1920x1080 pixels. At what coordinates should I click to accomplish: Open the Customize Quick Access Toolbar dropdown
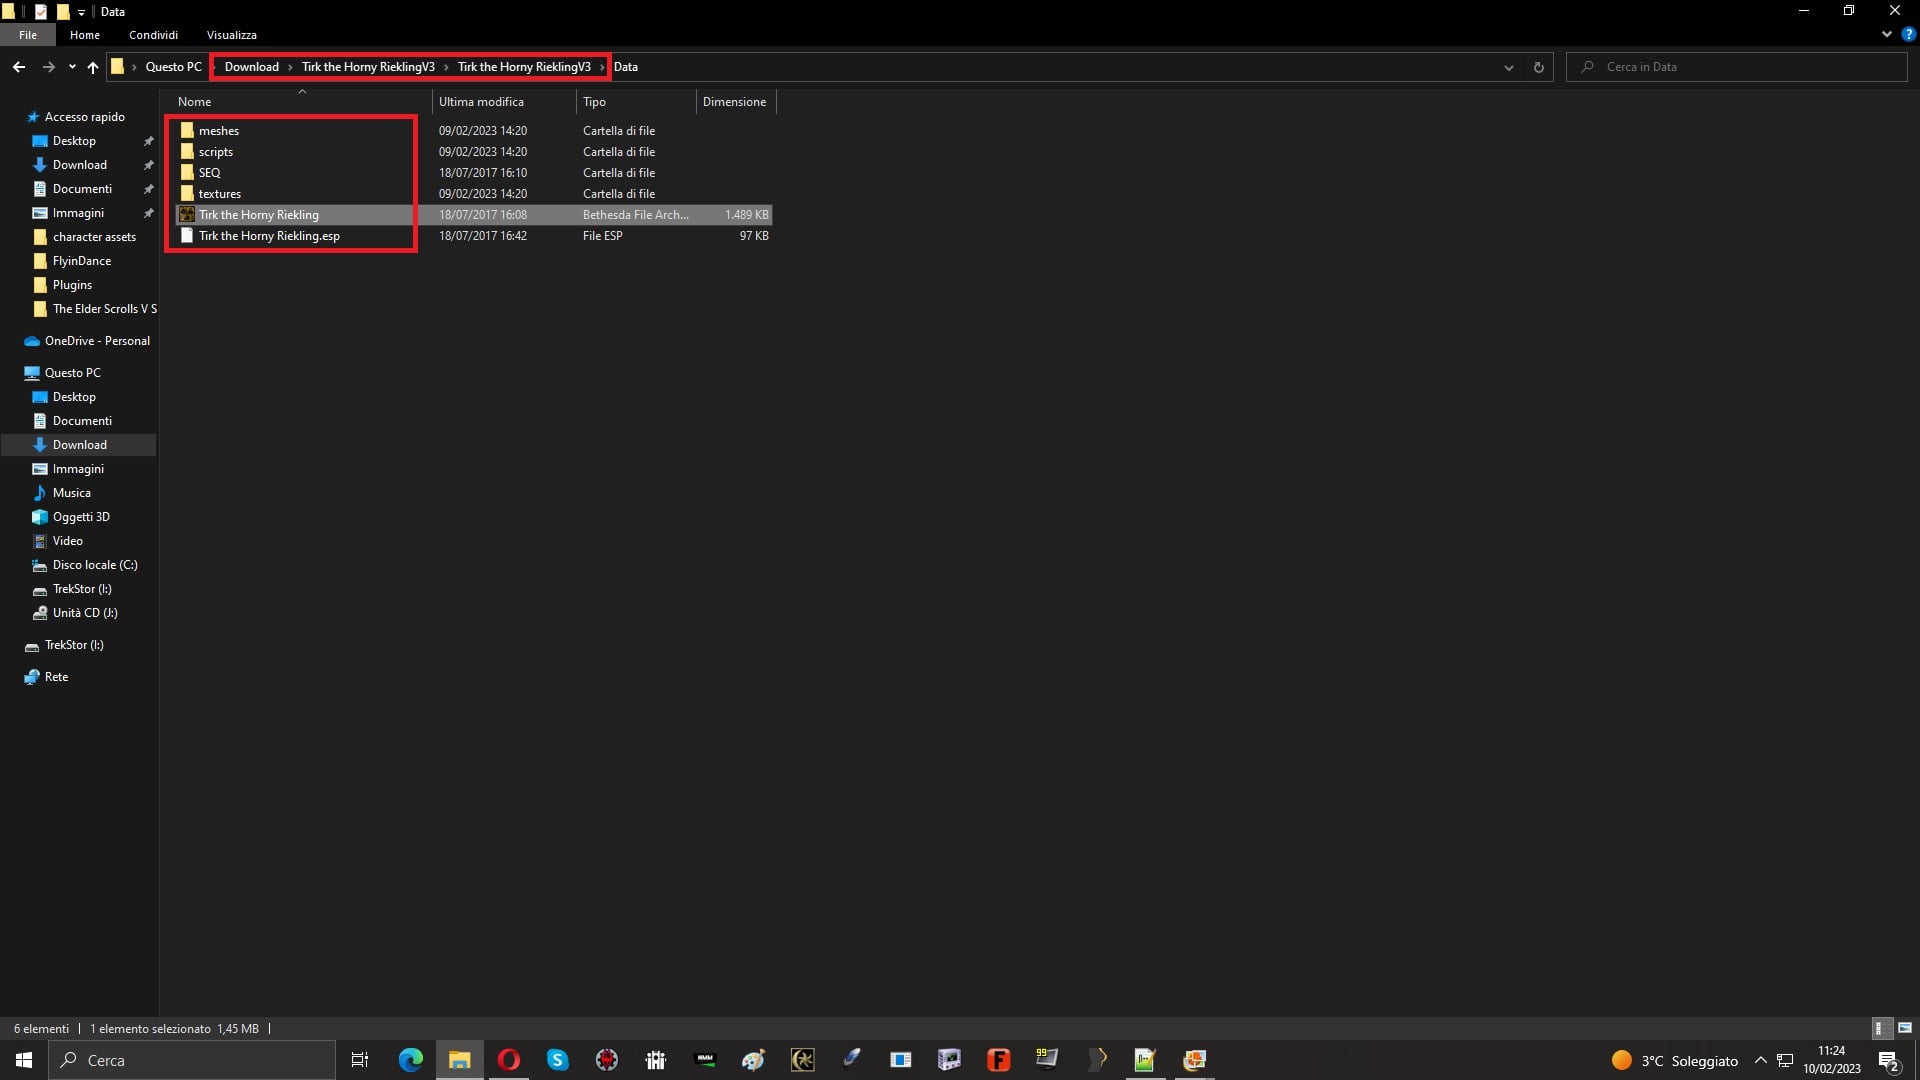(81, 12)
